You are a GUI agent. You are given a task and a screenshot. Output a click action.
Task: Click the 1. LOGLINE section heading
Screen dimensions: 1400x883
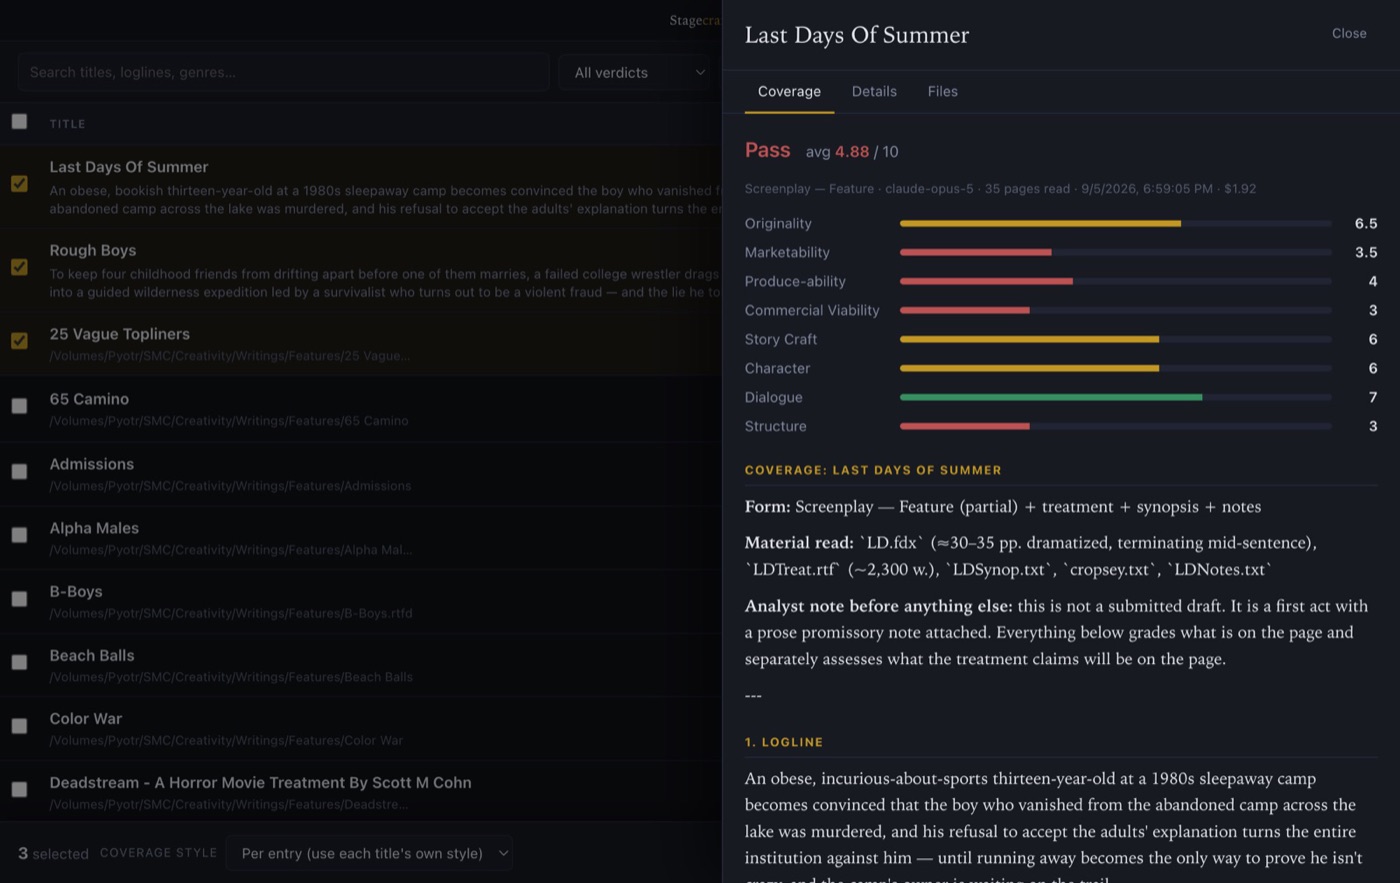click(x=784, y=742)
